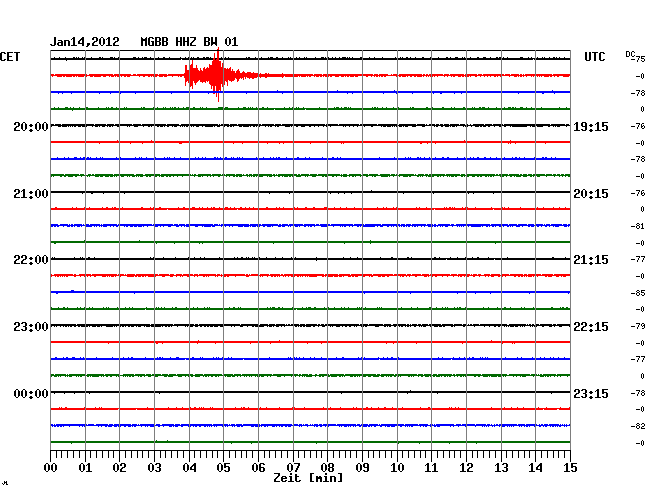The width and height of the screenshot is (650, 494).
Task: Click the 11 minute axis tick label
Action: 431,467
